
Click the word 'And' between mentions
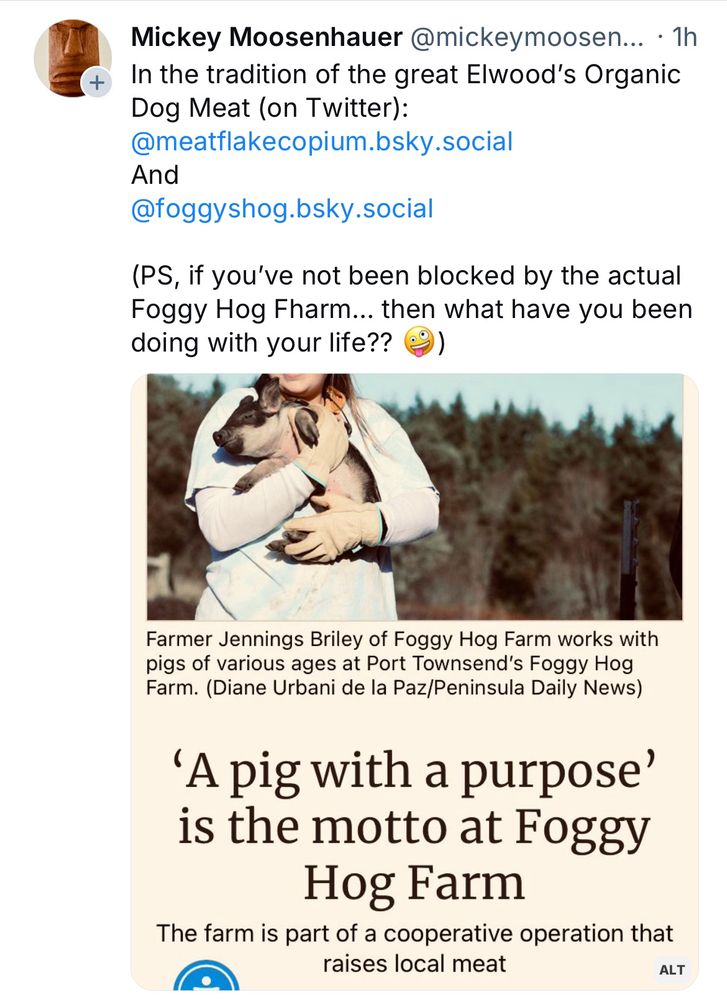[x=155, y=175]
